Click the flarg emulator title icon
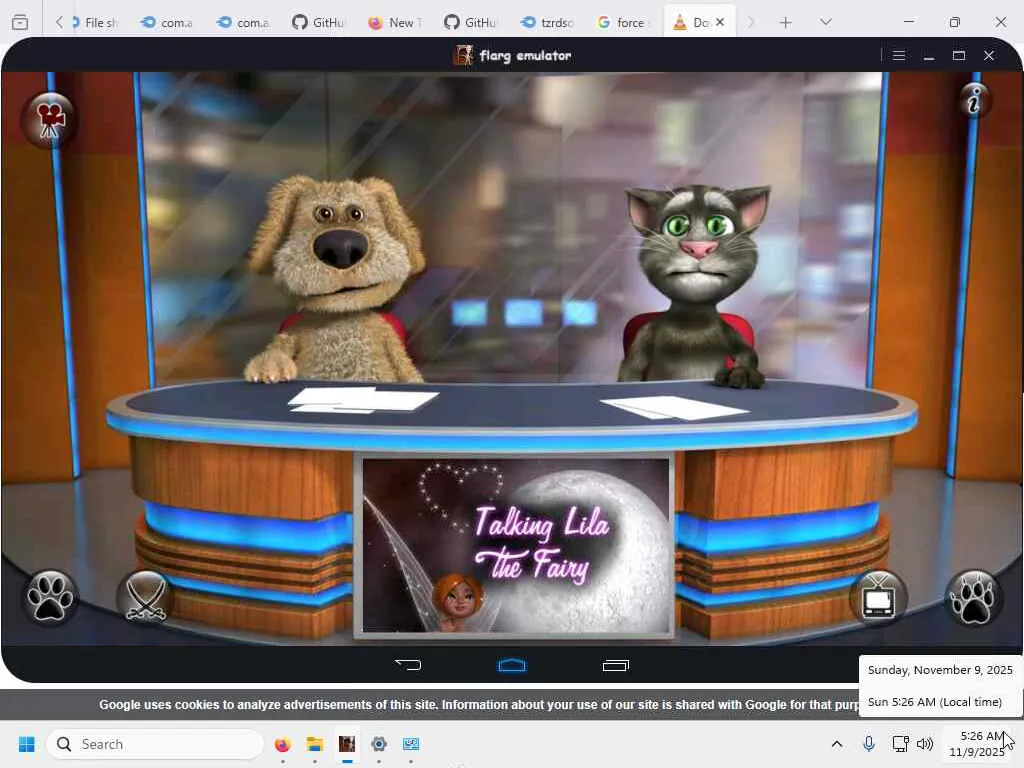This screenshot has height=768, width=1024. point(464,56)
